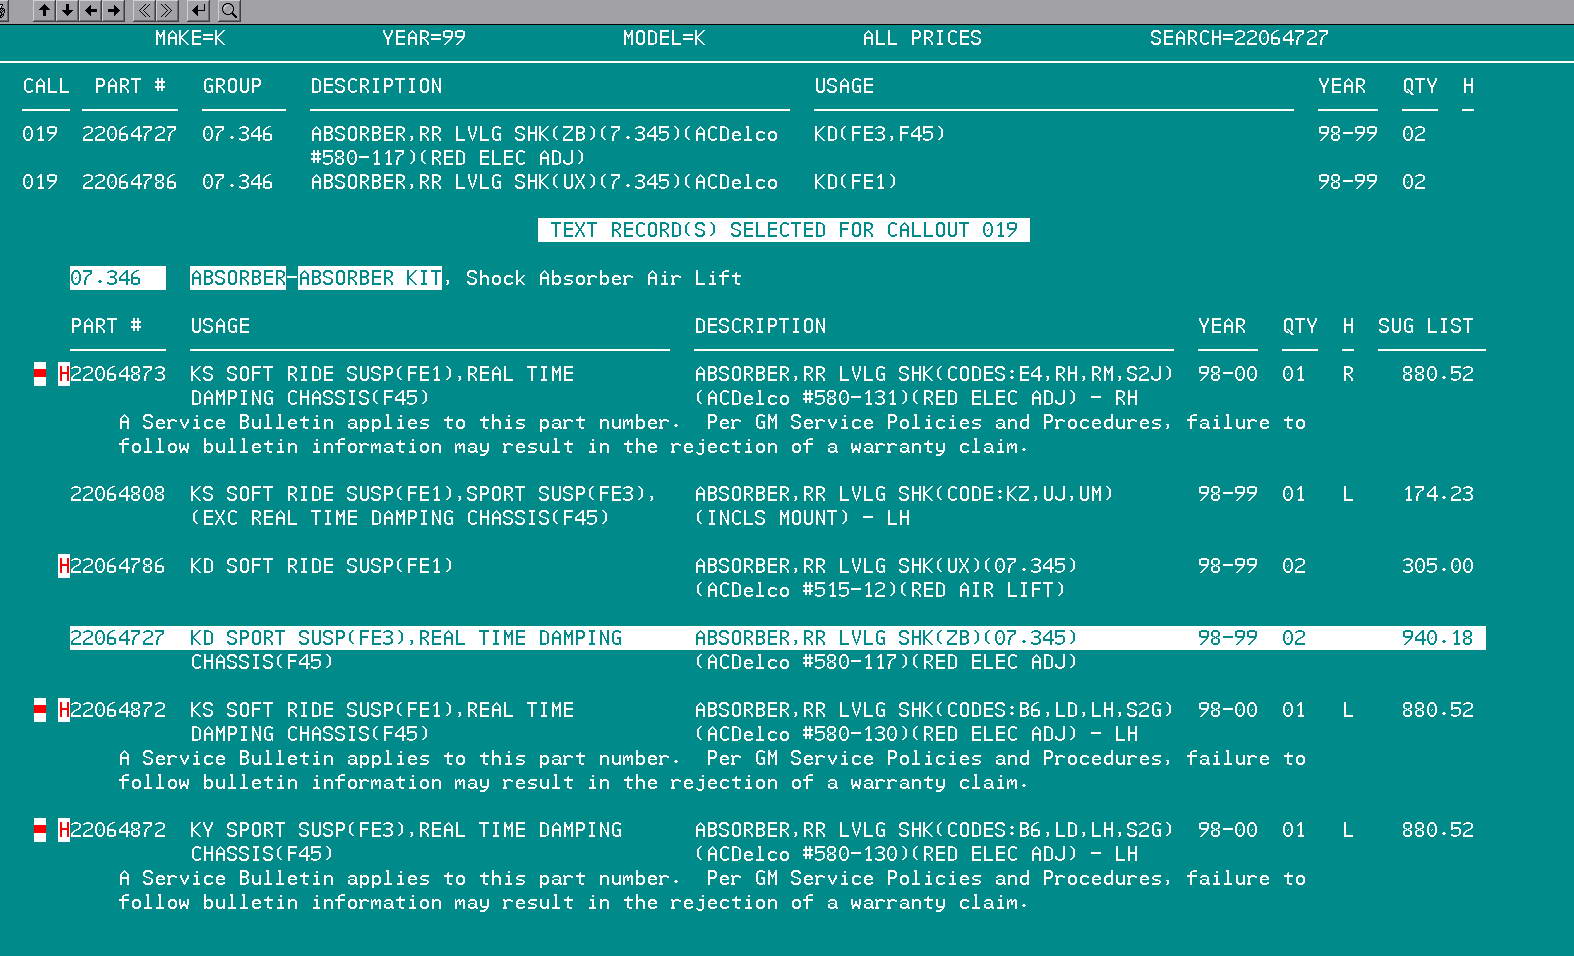Click the red H marker beside part 22064786
This screenshot has width=1574, height=956.
click(64, 567)
